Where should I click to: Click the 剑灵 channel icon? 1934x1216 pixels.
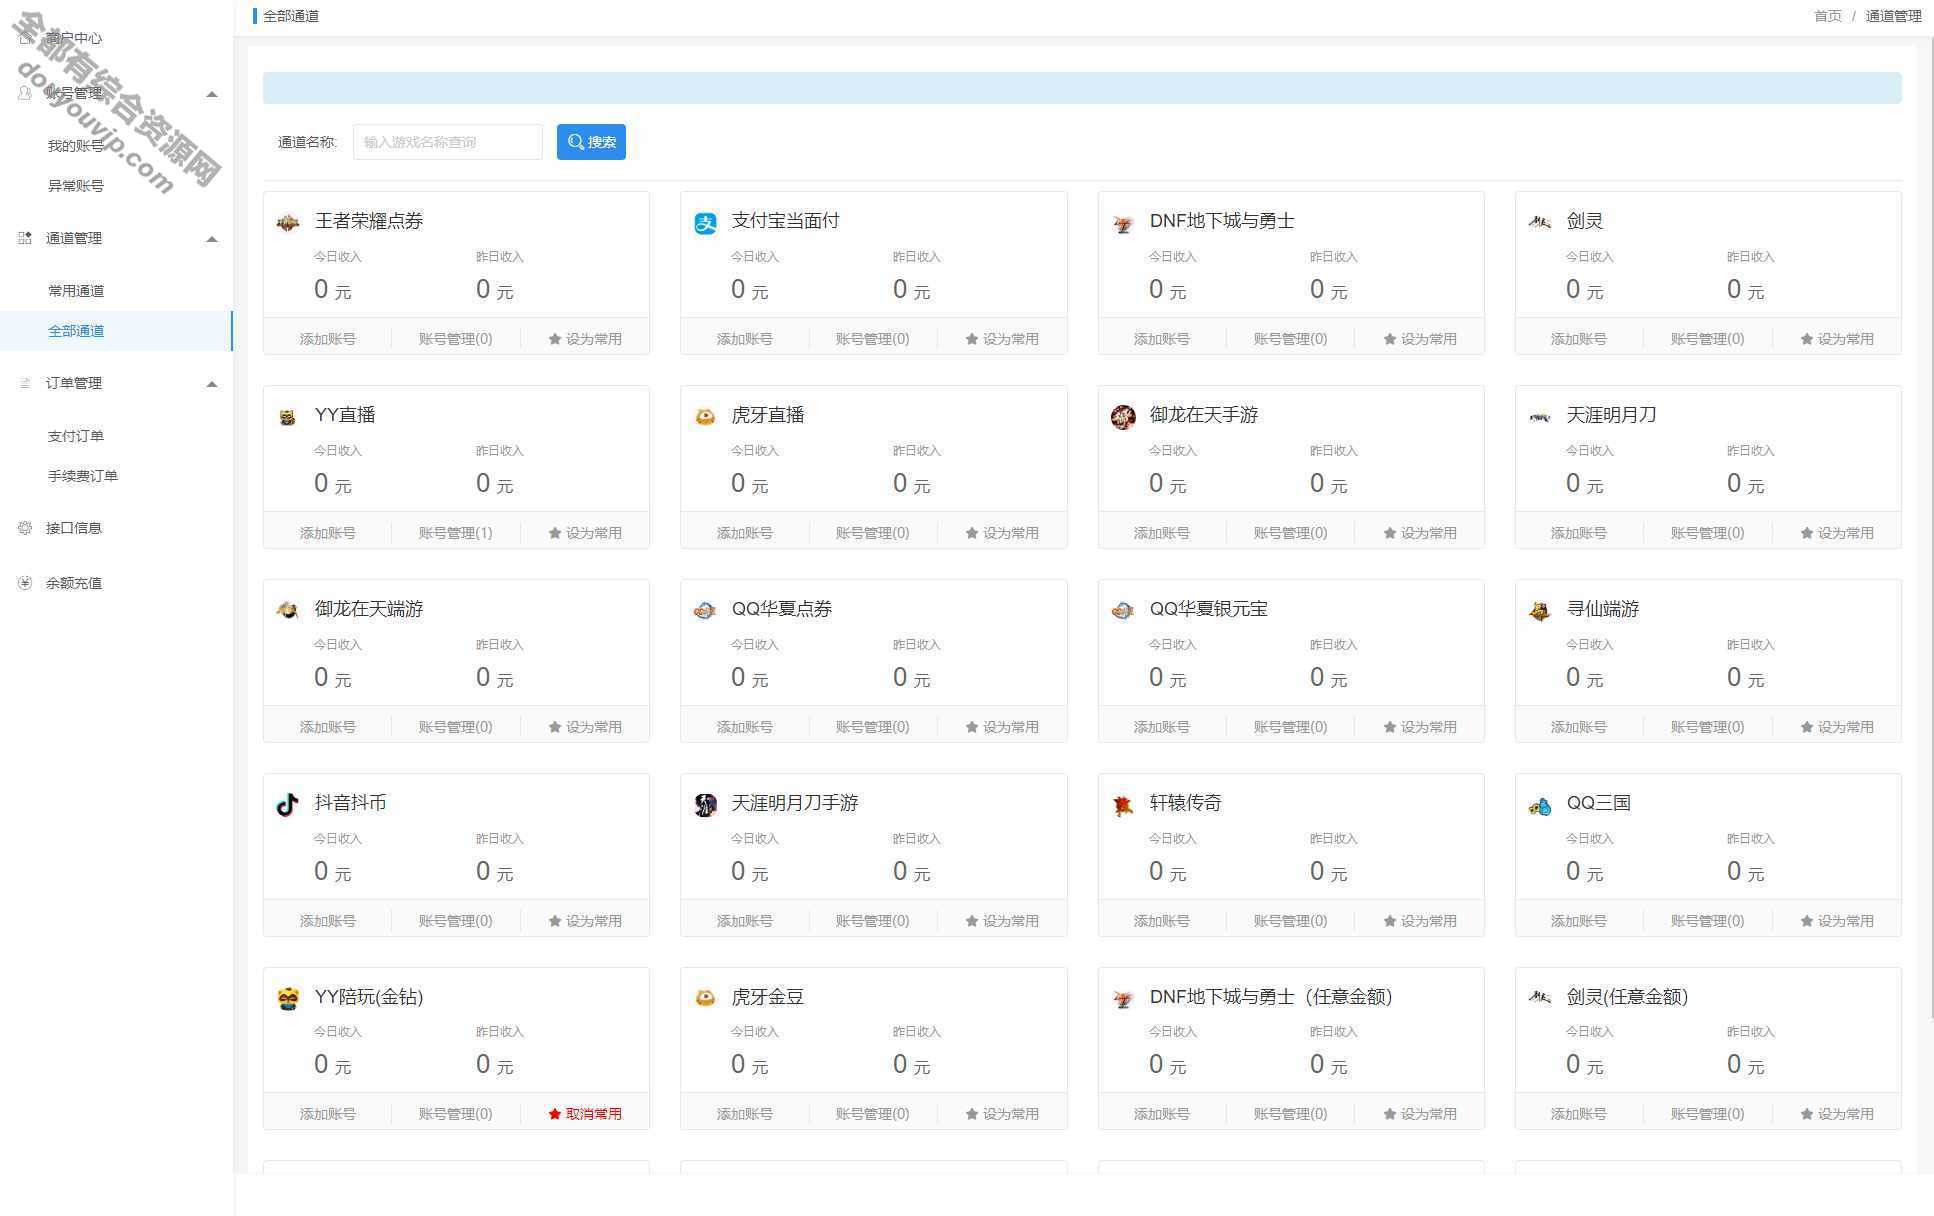1540,222
